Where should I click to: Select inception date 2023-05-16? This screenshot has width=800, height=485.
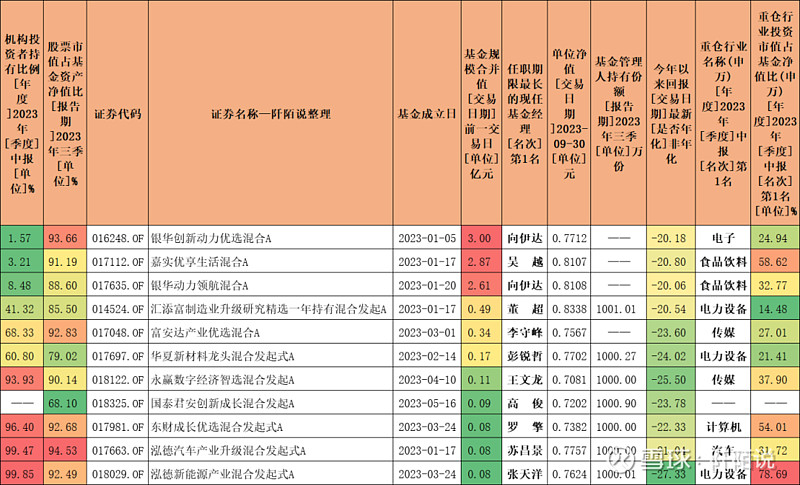[x=427, y=403]
